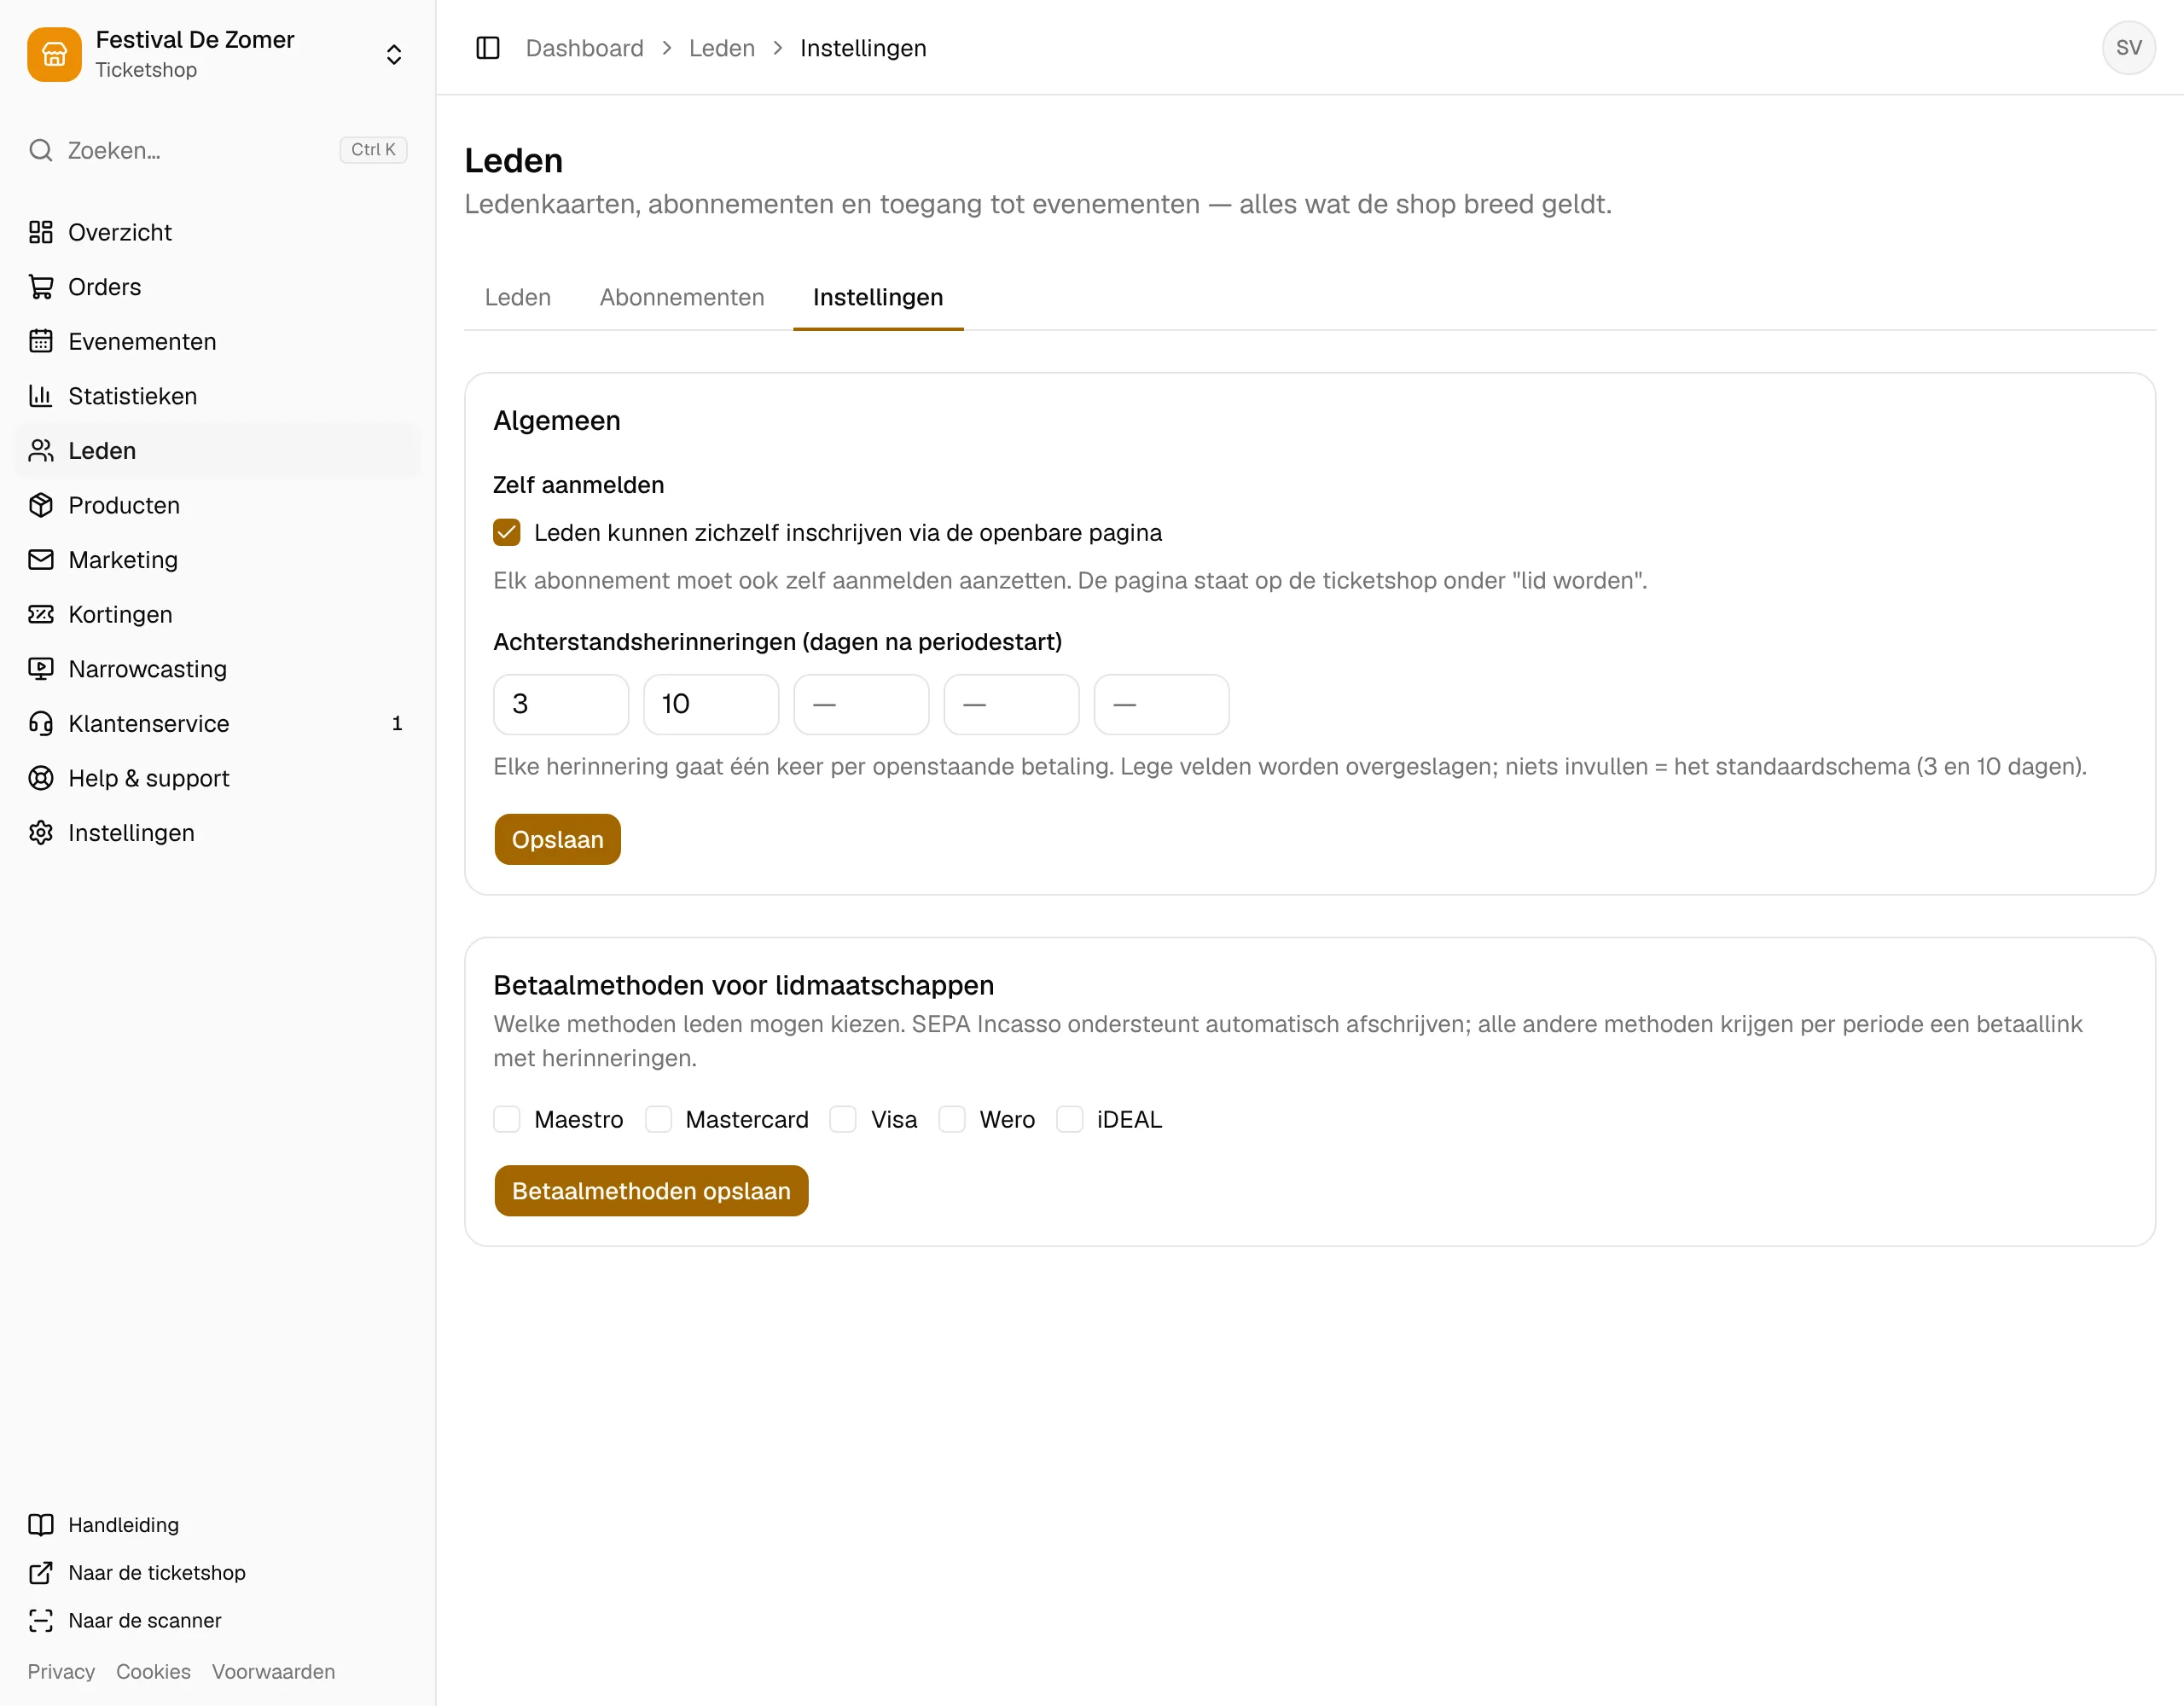
Task: Enable the Visa payment checkbox
Action: pos(843,1119)
